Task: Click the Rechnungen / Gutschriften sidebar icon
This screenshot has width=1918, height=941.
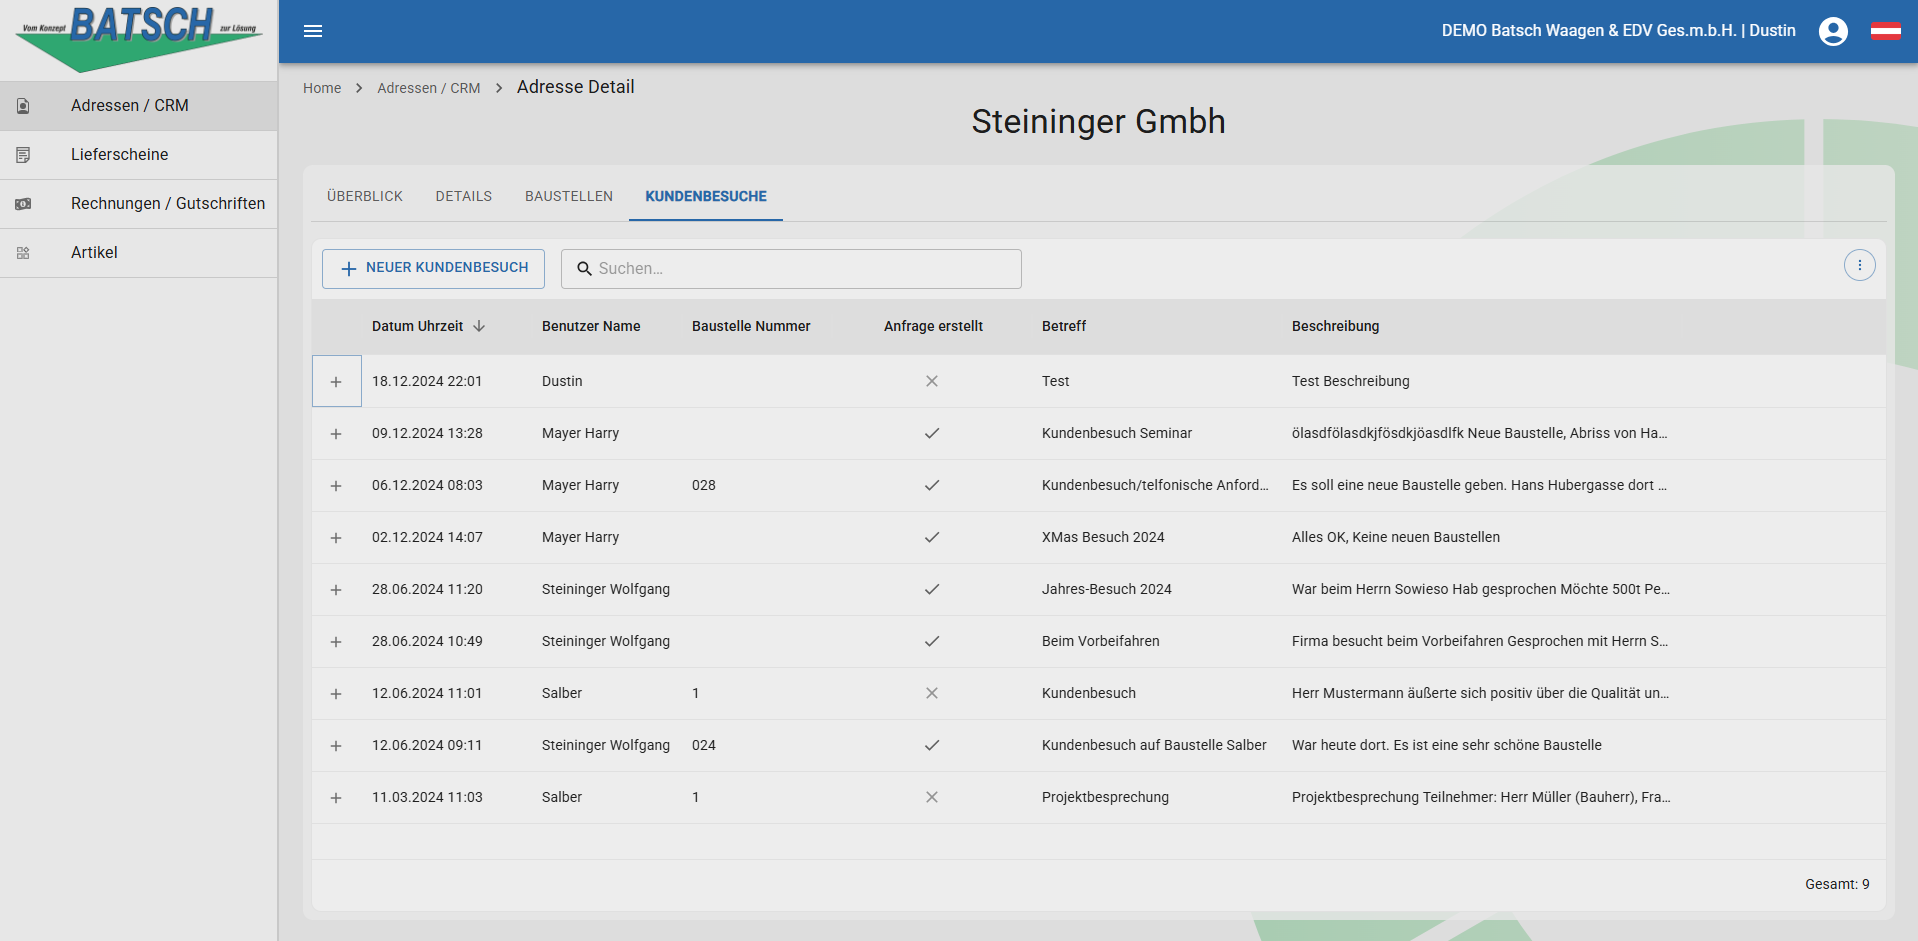Action: (x=23, y=204)
